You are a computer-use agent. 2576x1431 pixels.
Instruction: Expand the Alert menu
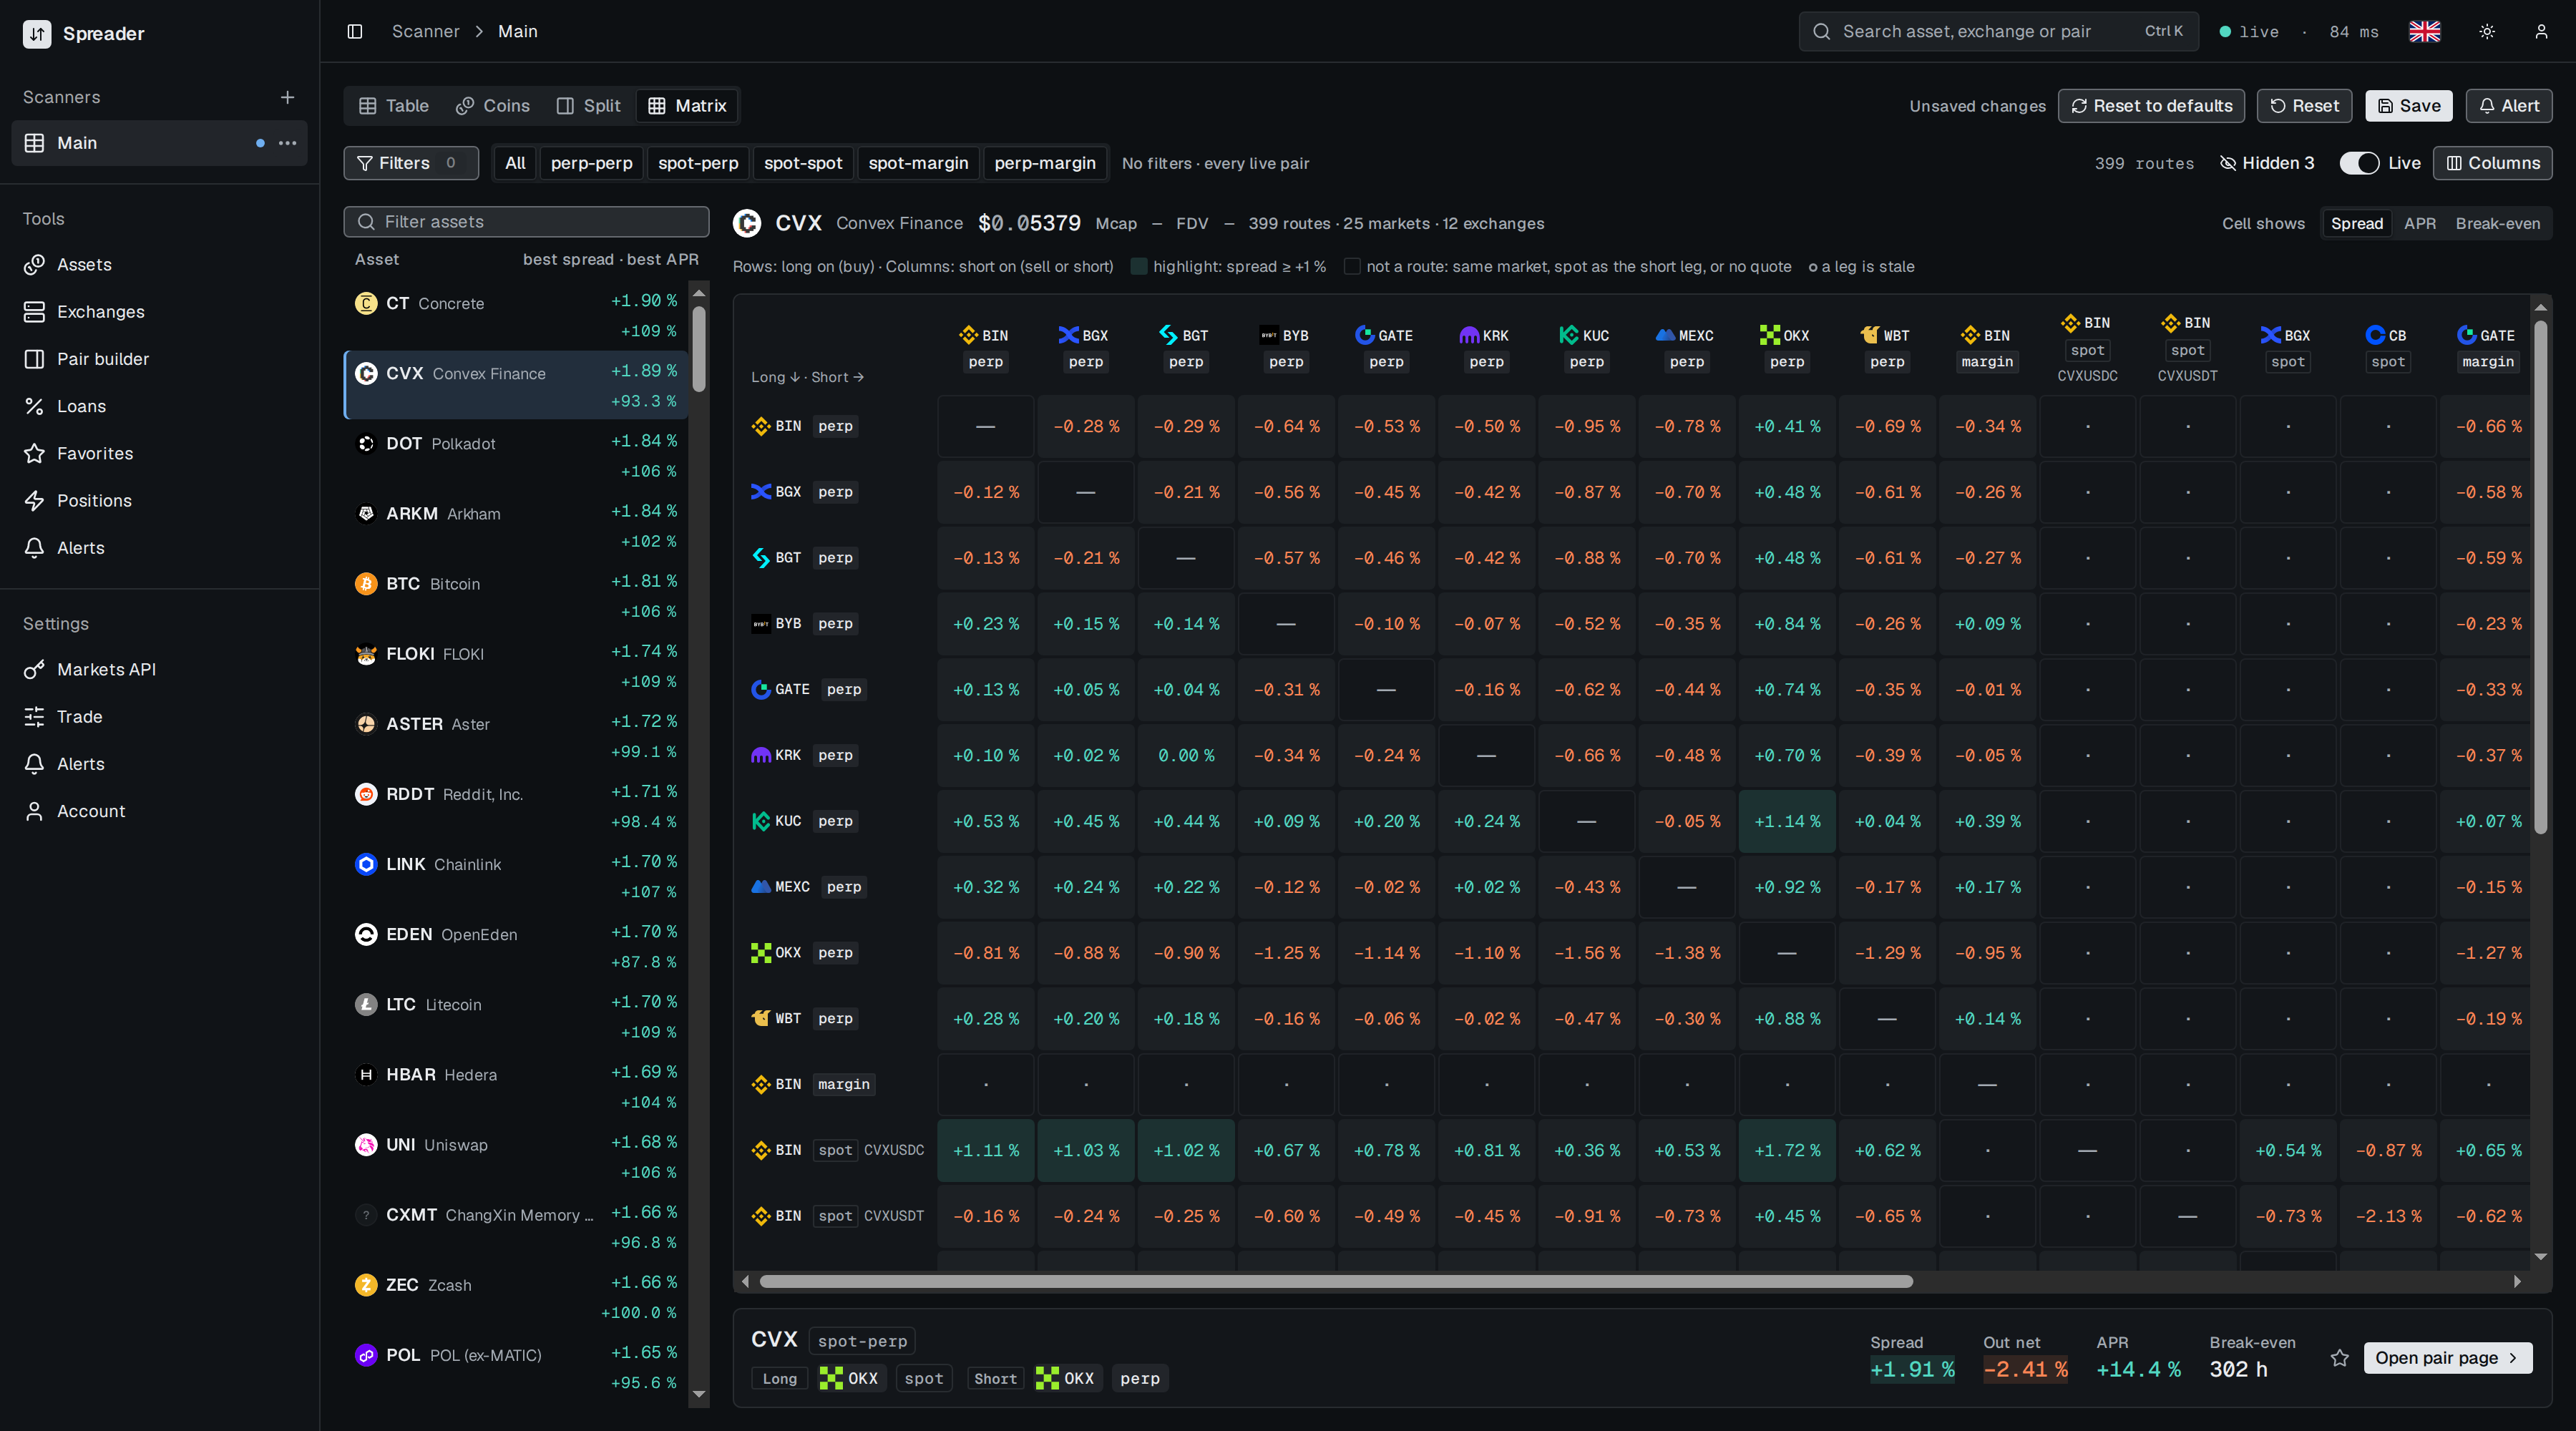coord(2508,106)
